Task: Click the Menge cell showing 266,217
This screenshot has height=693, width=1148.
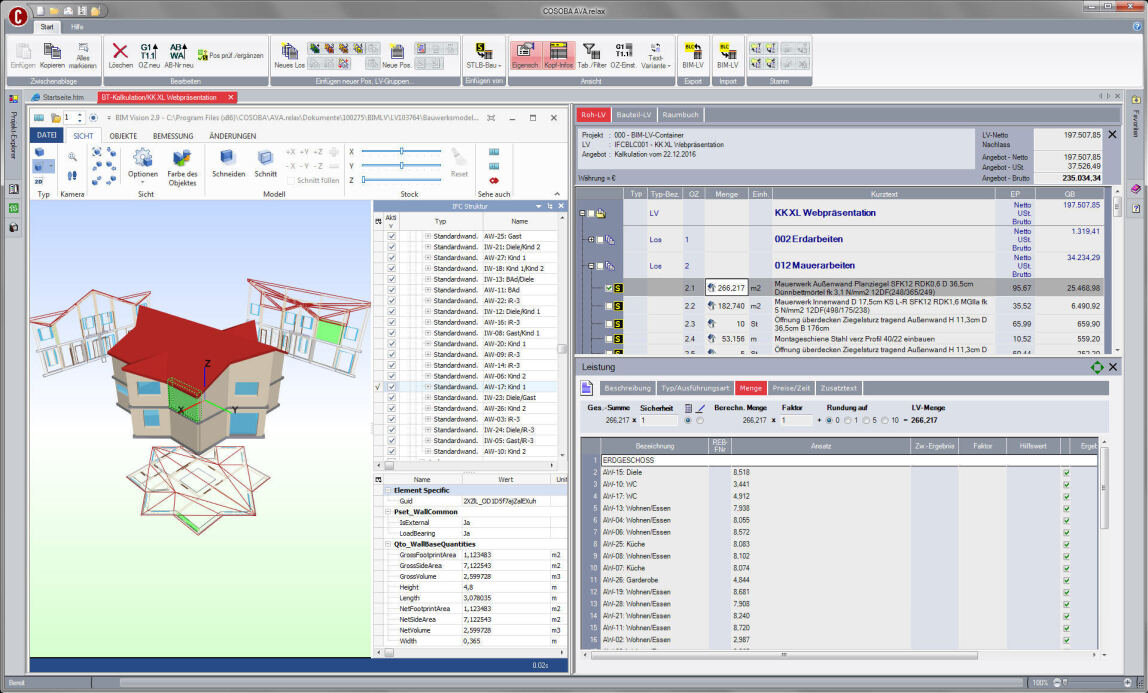Action: 726,288
